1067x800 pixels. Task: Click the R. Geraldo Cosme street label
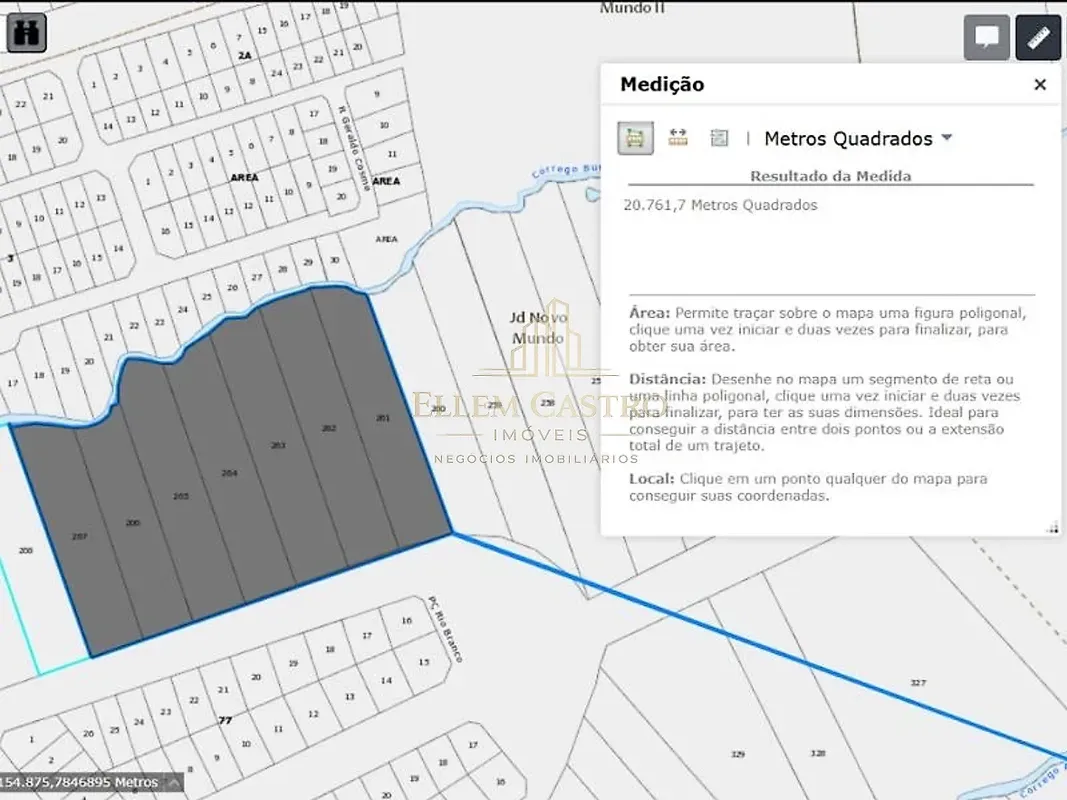pos(355,148)
